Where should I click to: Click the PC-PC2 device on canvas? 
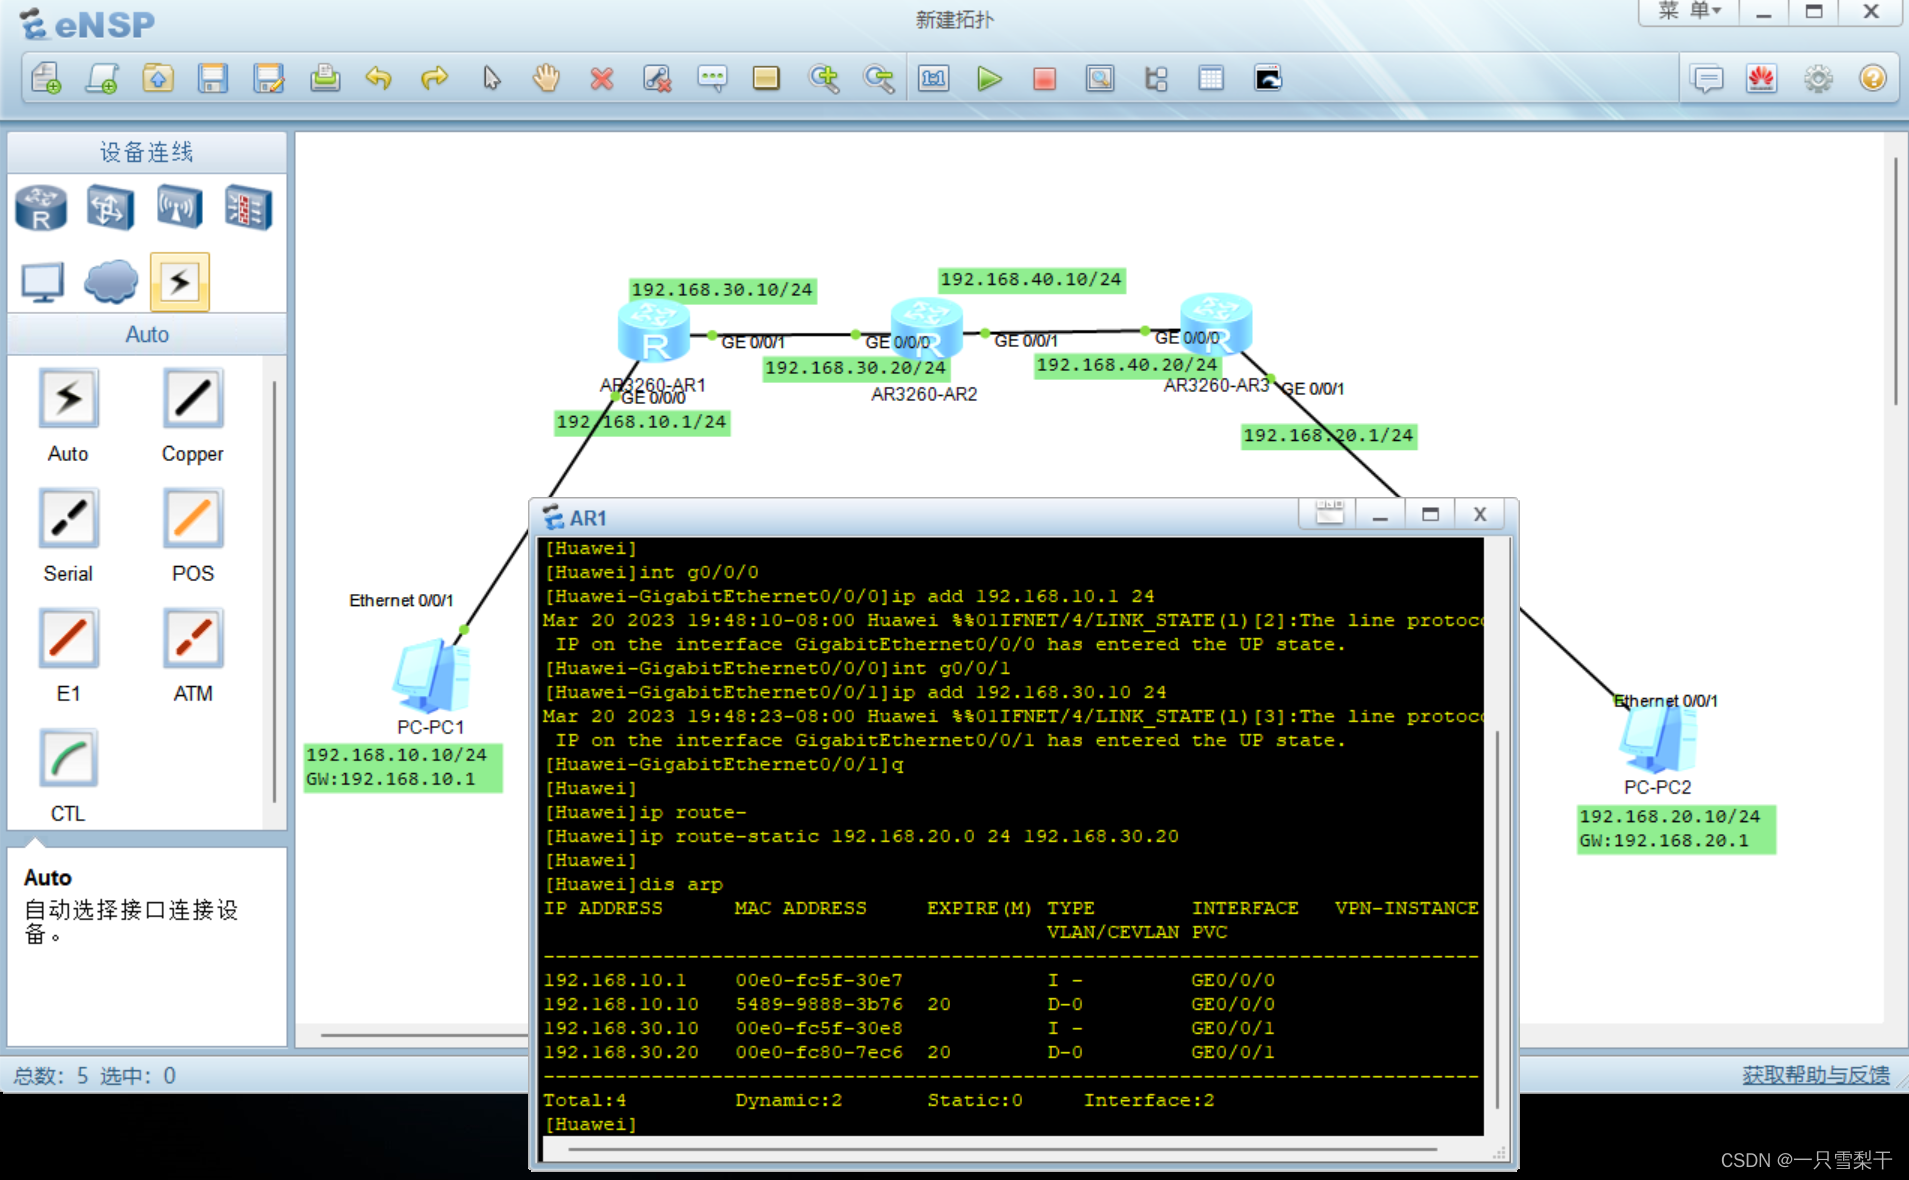tap(1658, 740)
